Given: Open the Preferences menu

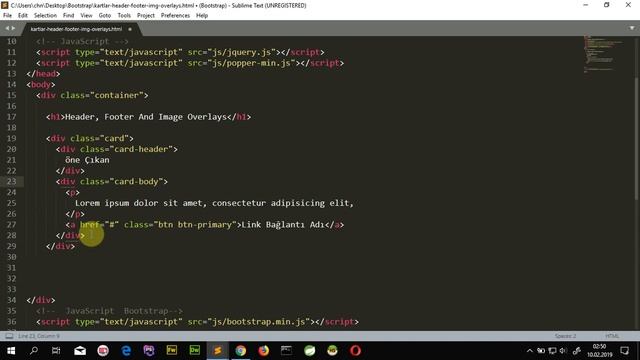Looking at the screenshot, I should (175, 16).
